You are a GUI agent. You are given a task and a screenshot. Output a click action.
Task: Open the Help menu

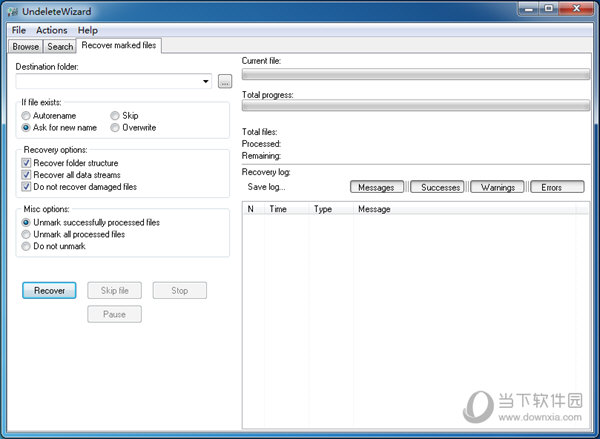click(x=88, y=30)
